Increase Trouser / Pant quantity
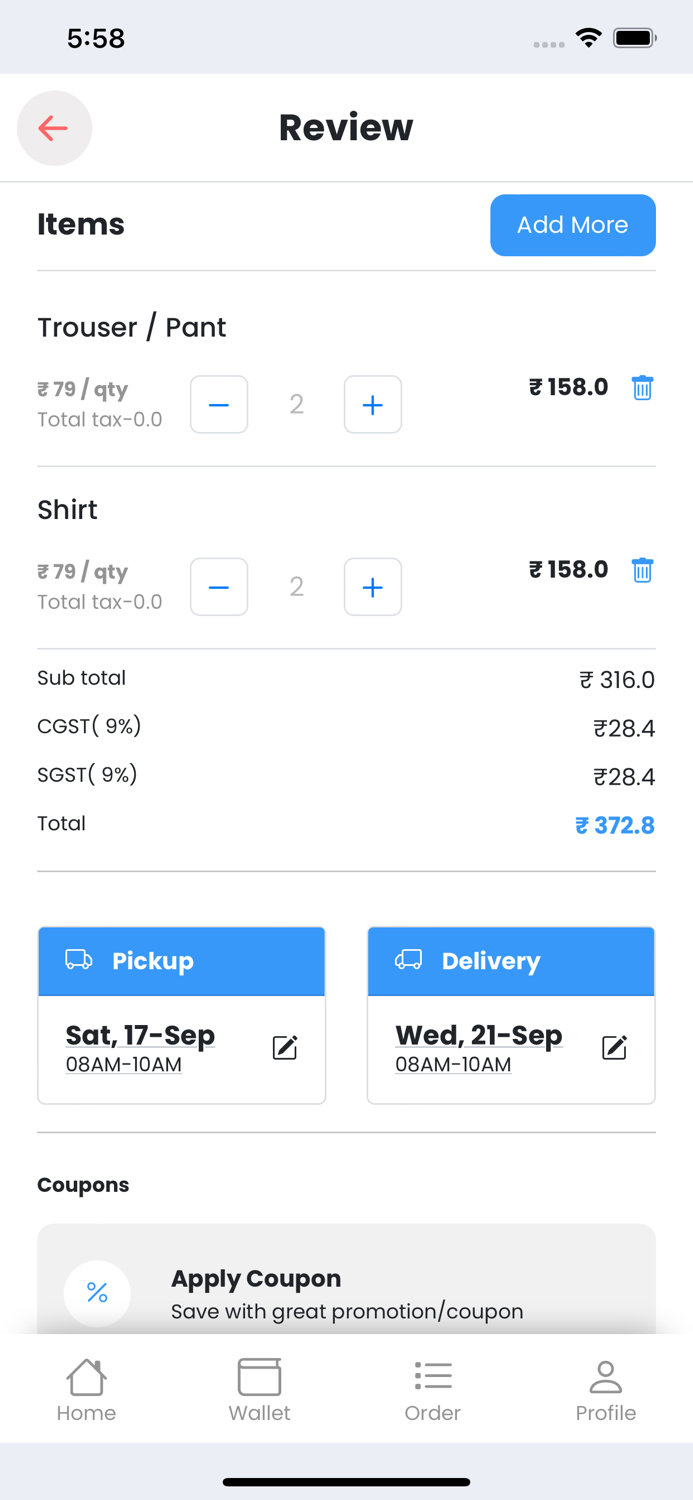This screenshot has width=693, height=1500. pyautogui.click(x=372, y=405)
